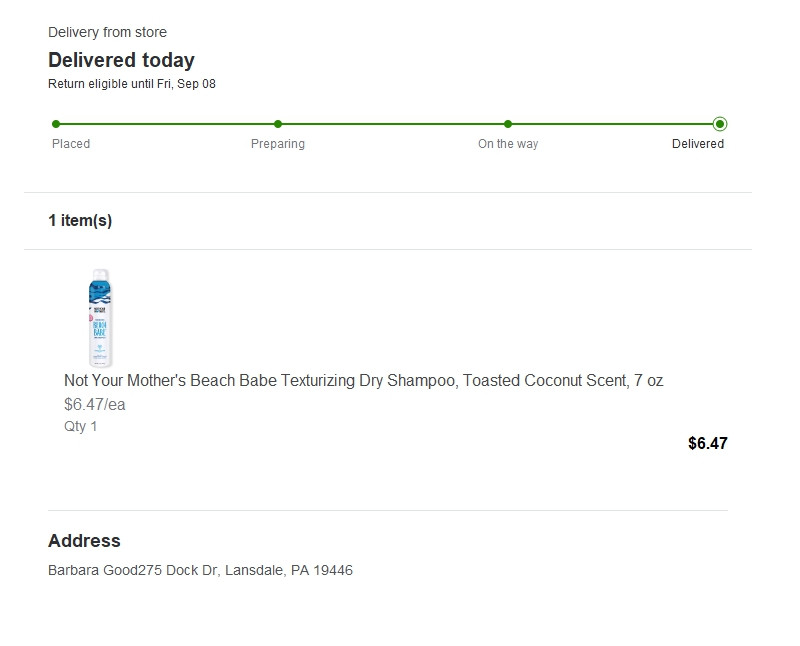Image resolution: width=800 pixels, height=646 pixels.
Task: Click the green progress bar between Preparing and On the way
Action: tap(393, 124)
